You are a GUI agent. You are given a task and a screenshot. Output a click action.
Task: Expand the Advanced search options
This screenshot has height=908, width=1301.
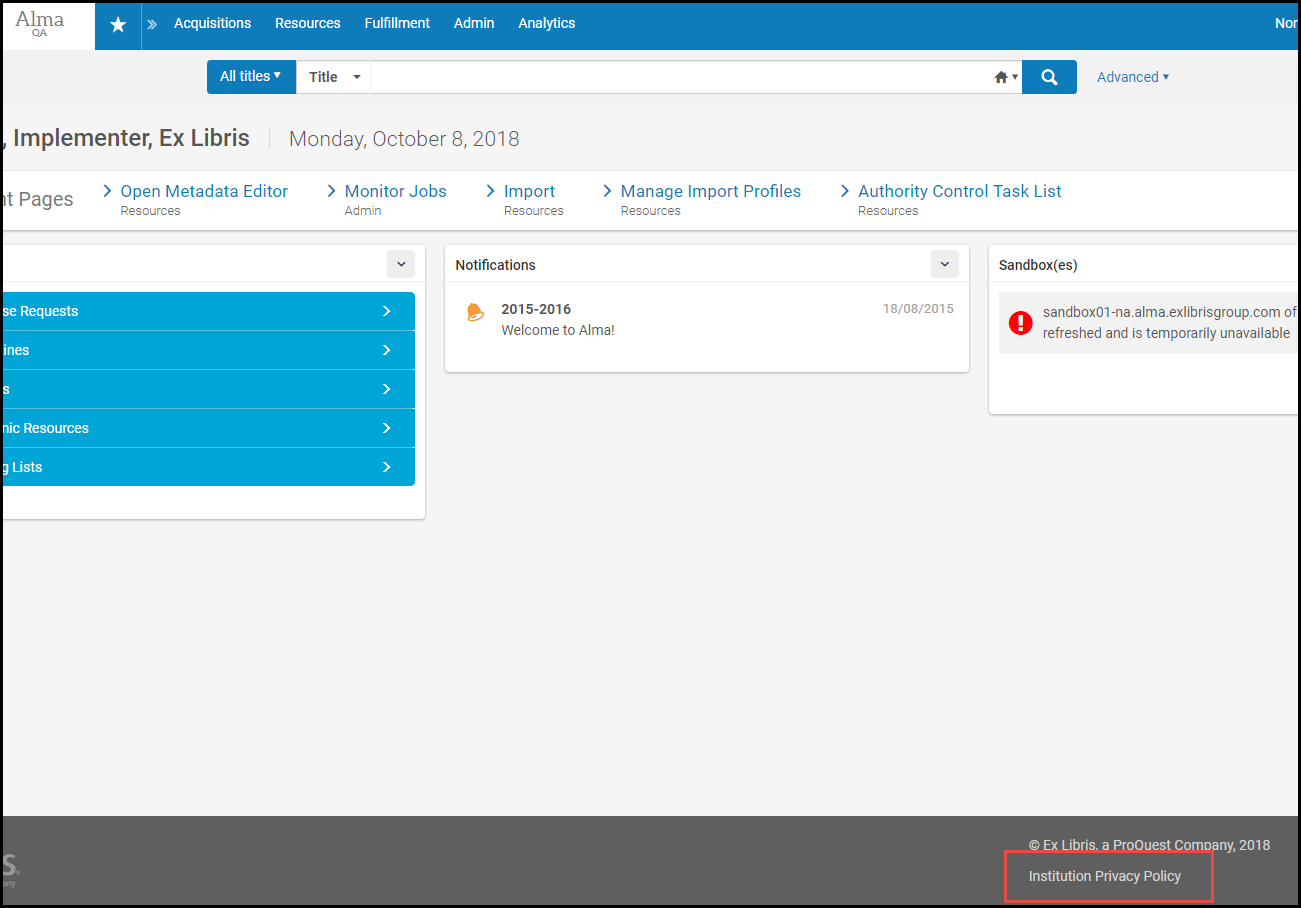(x=1133, y=77)
